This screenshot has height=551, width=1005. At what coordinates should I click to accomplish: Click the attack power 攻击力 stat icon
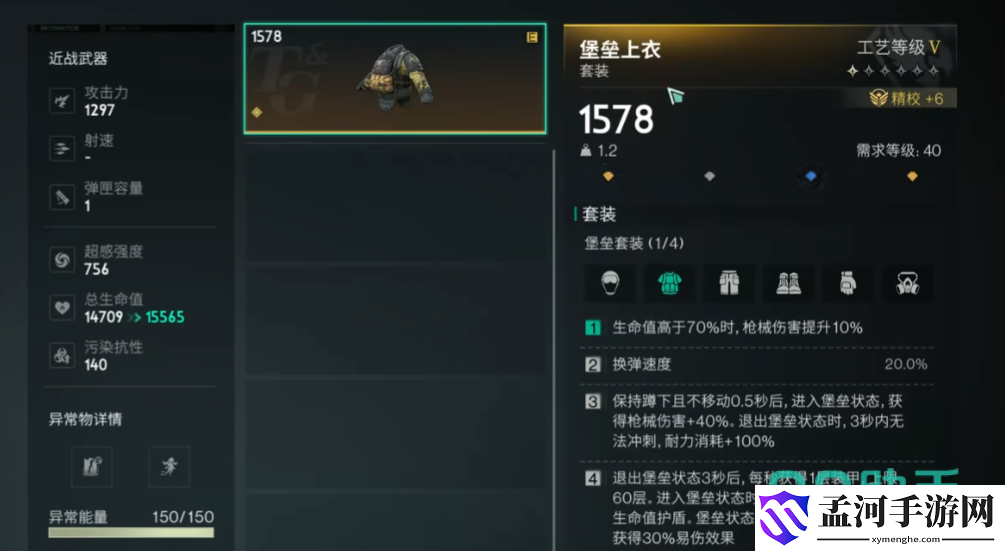(62, 101)
